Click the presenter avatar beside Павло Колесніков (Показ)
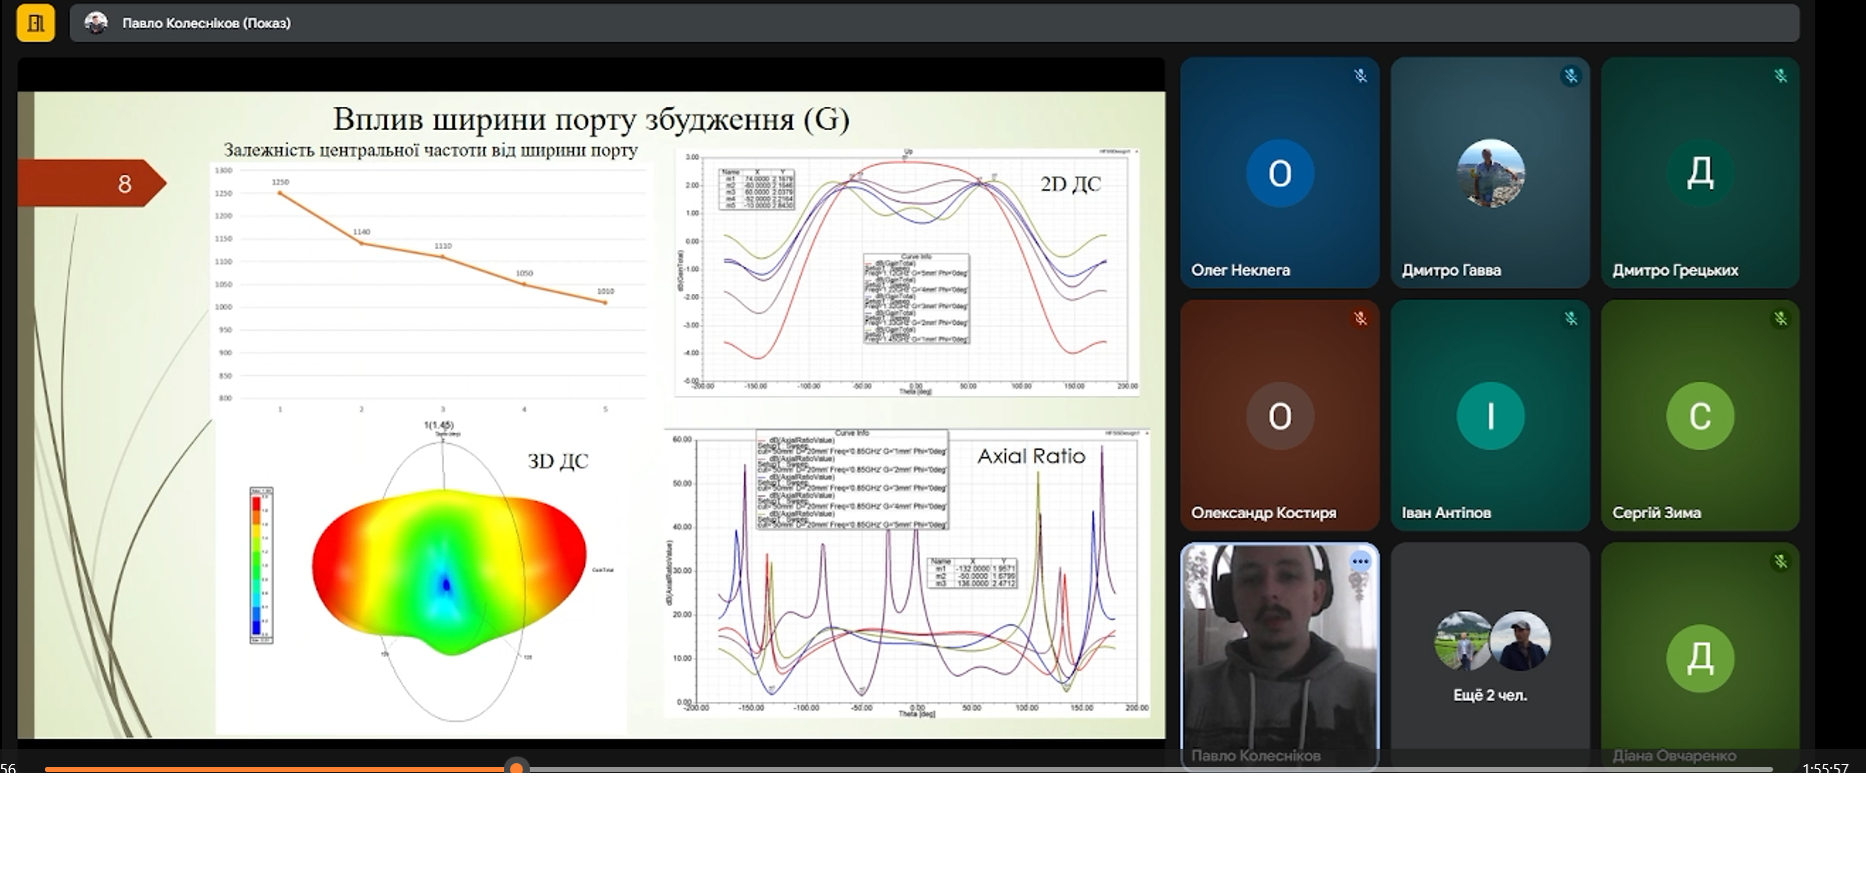This screenshot has width=1866, height=889. [96, 23]
